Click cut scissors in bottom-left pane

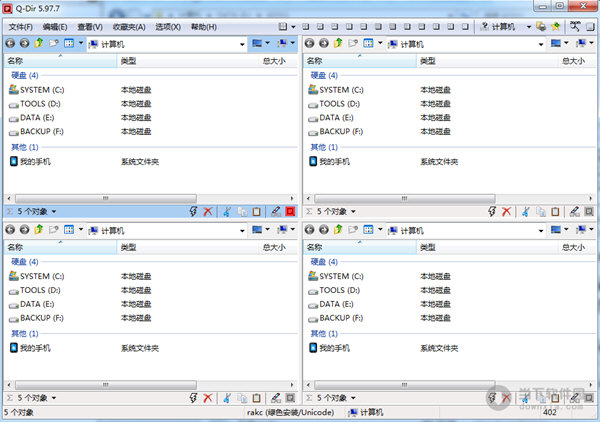227,398
